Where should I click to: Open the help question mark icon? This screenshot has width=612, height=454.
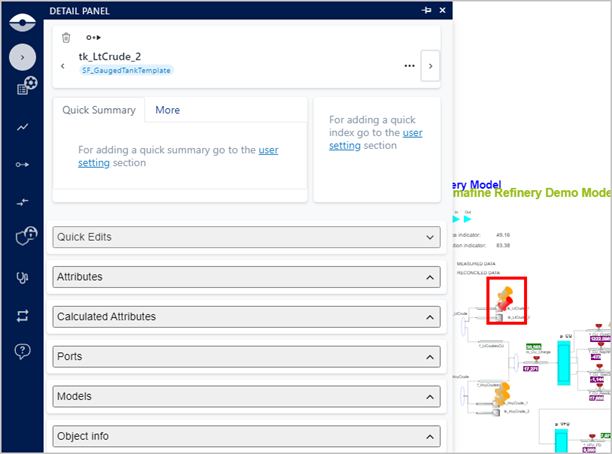(x=23, y=351)
